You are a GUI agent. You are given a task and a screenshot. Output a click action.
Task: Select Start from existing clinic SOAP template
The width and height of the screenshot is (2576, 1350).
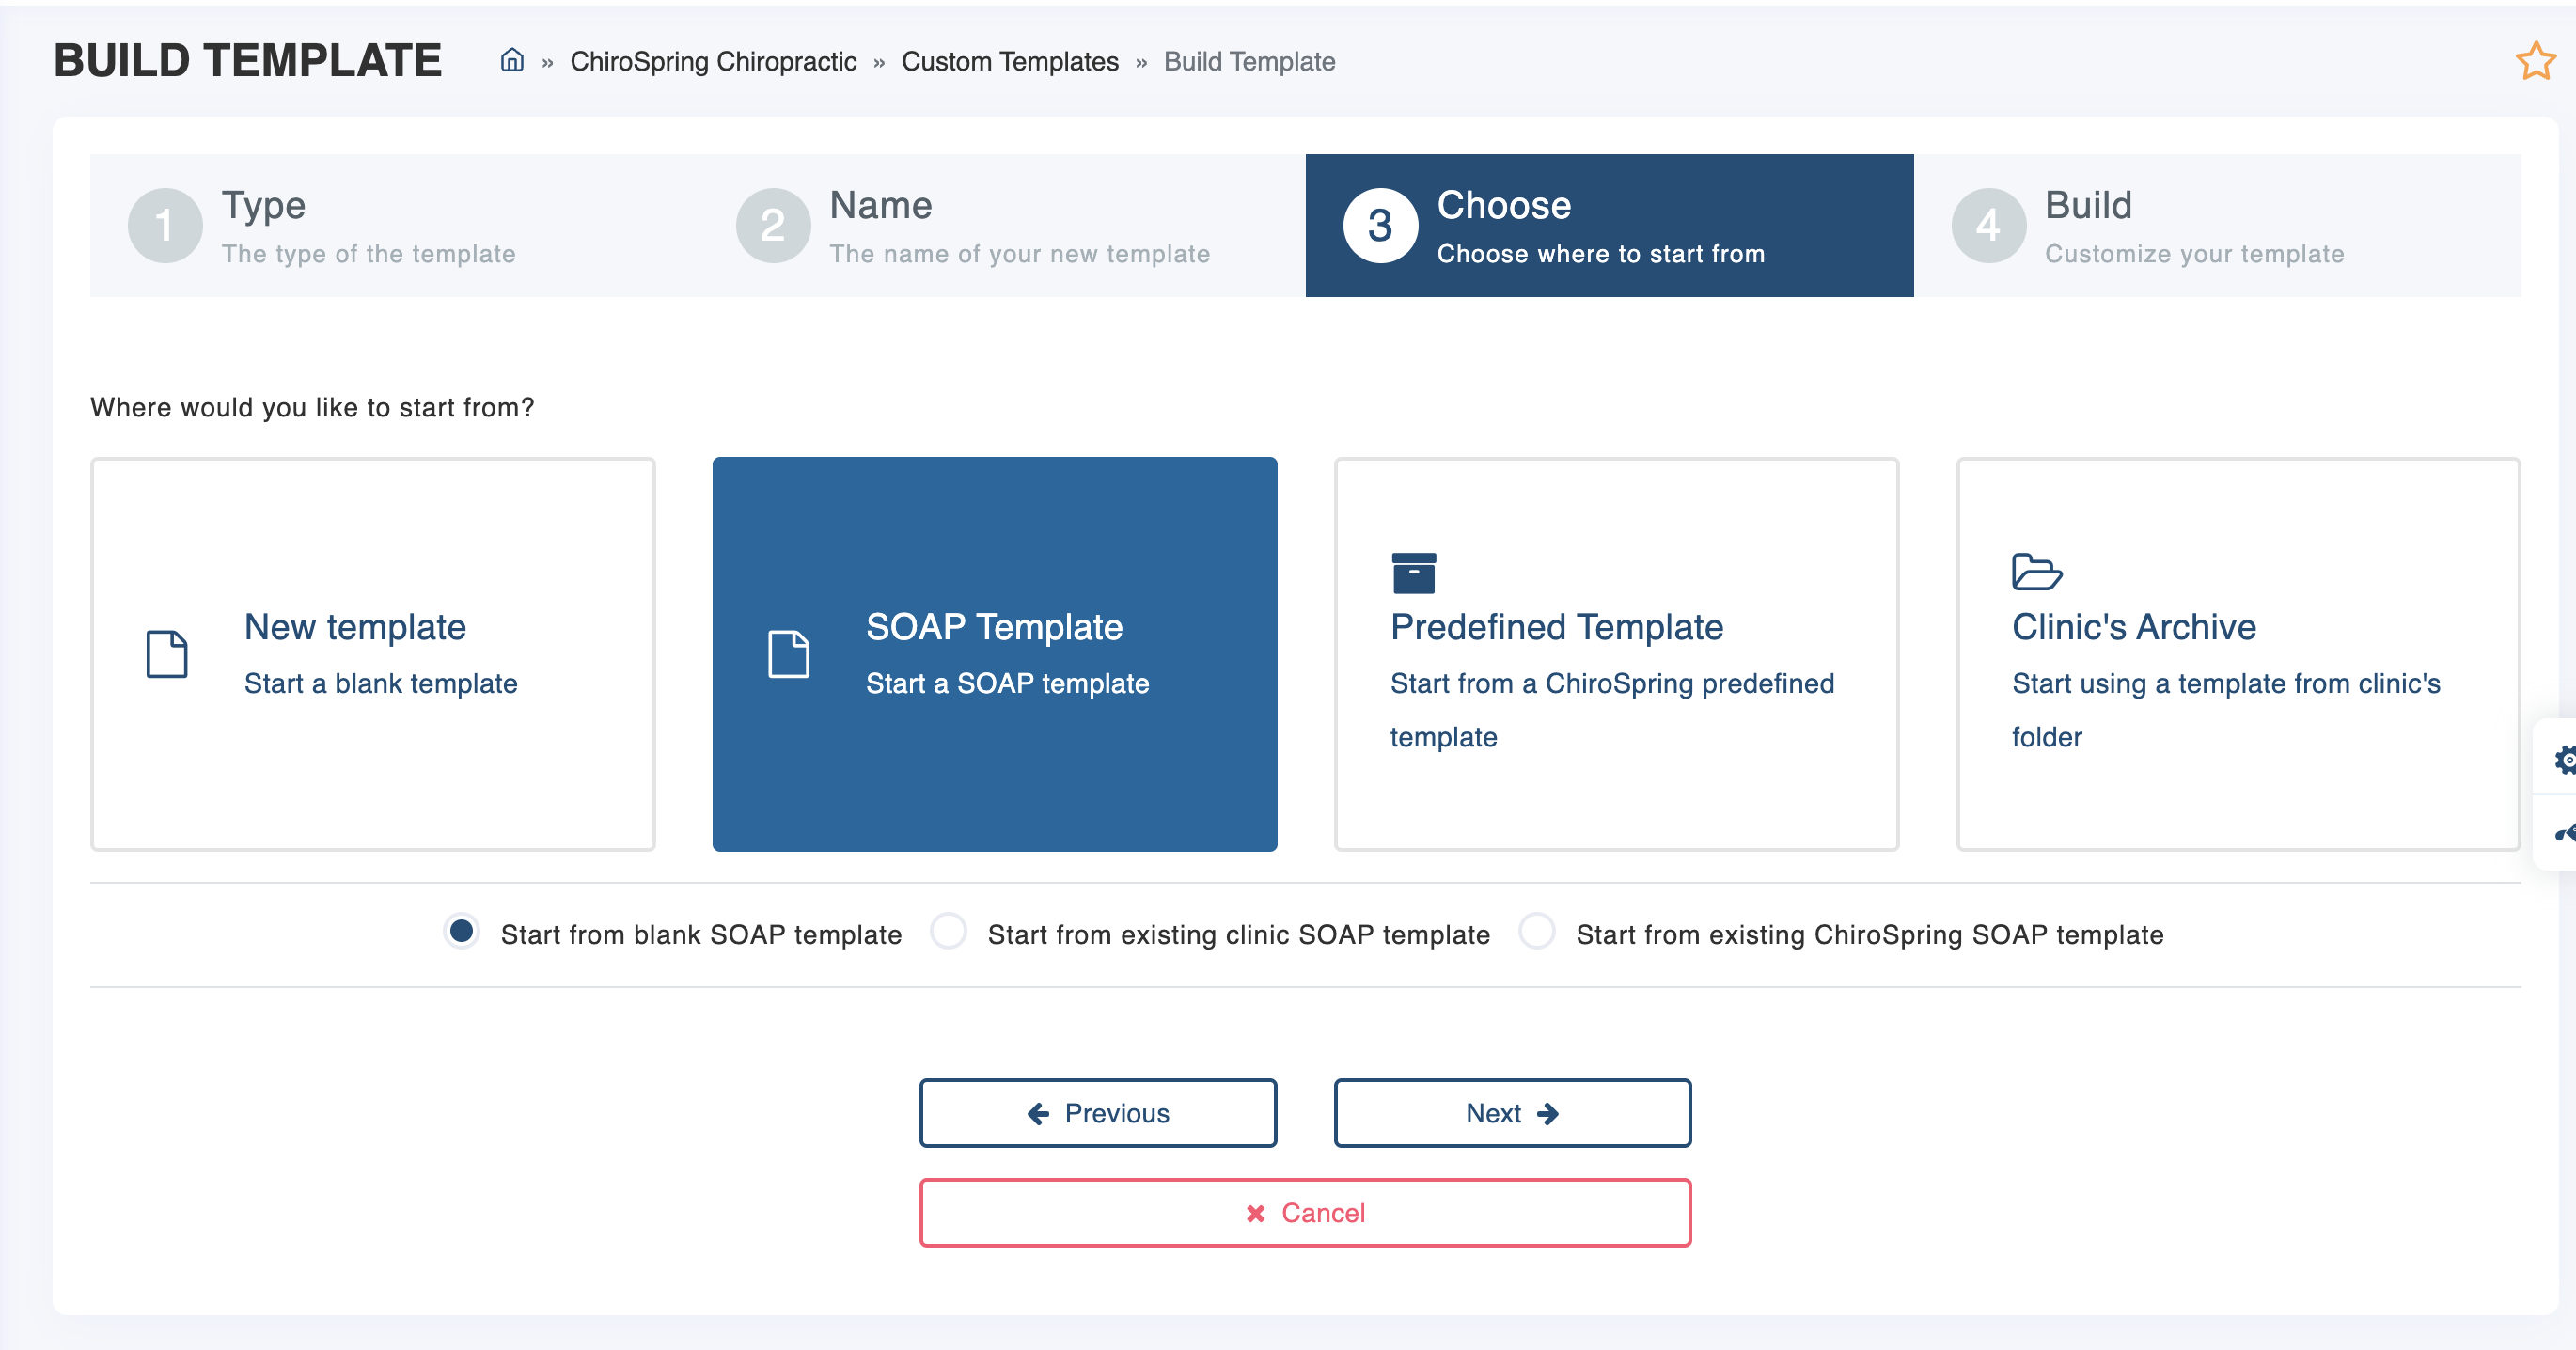[x=948, y=932]
